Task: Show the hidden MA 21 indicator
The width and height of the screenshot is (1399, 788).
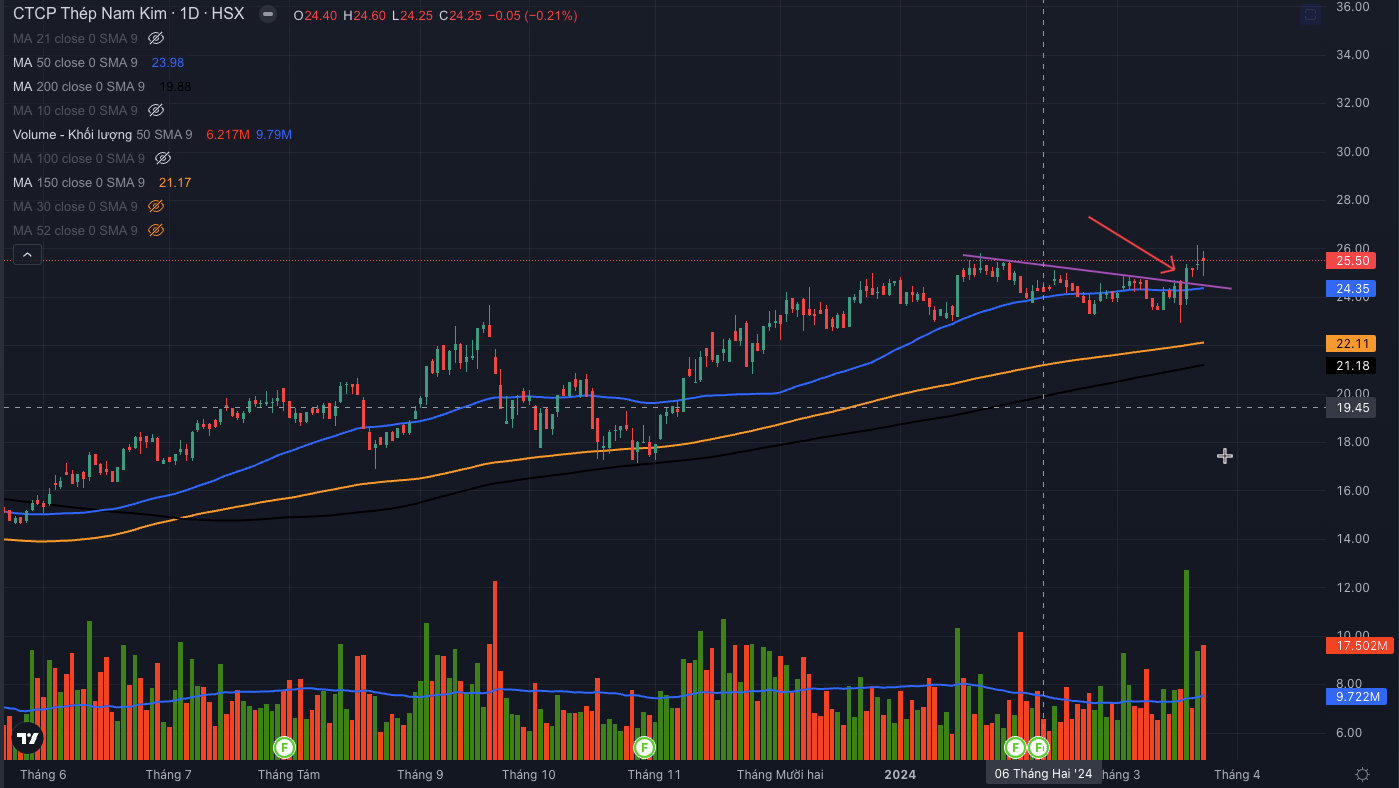Action: [155, 38]
